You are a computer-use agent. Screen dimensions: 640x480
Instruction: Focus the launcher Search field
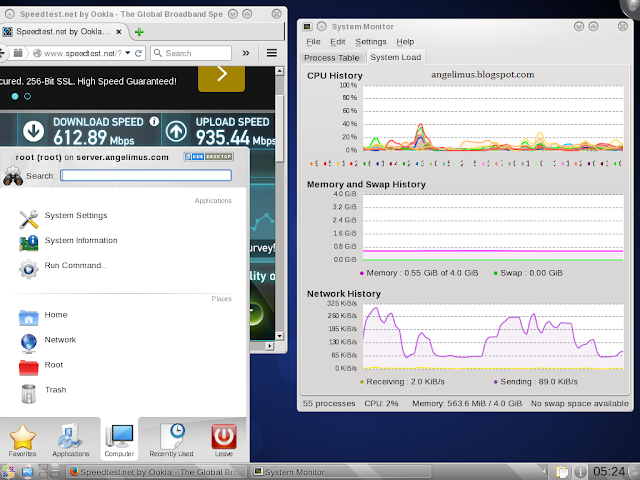146,176
